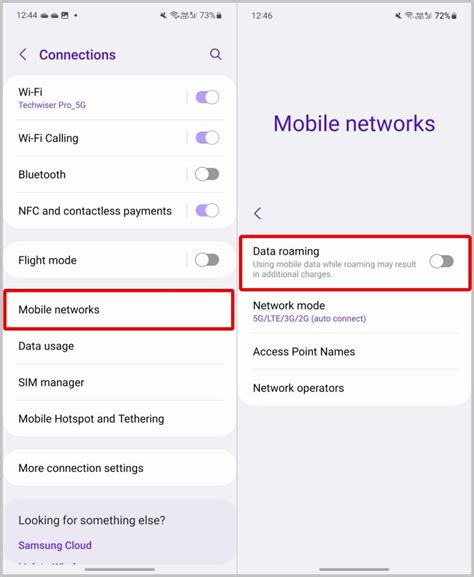This screenshot has width=474, height=577.
Task: Enable the Bluetooth switch
Action: coord(207,174)
